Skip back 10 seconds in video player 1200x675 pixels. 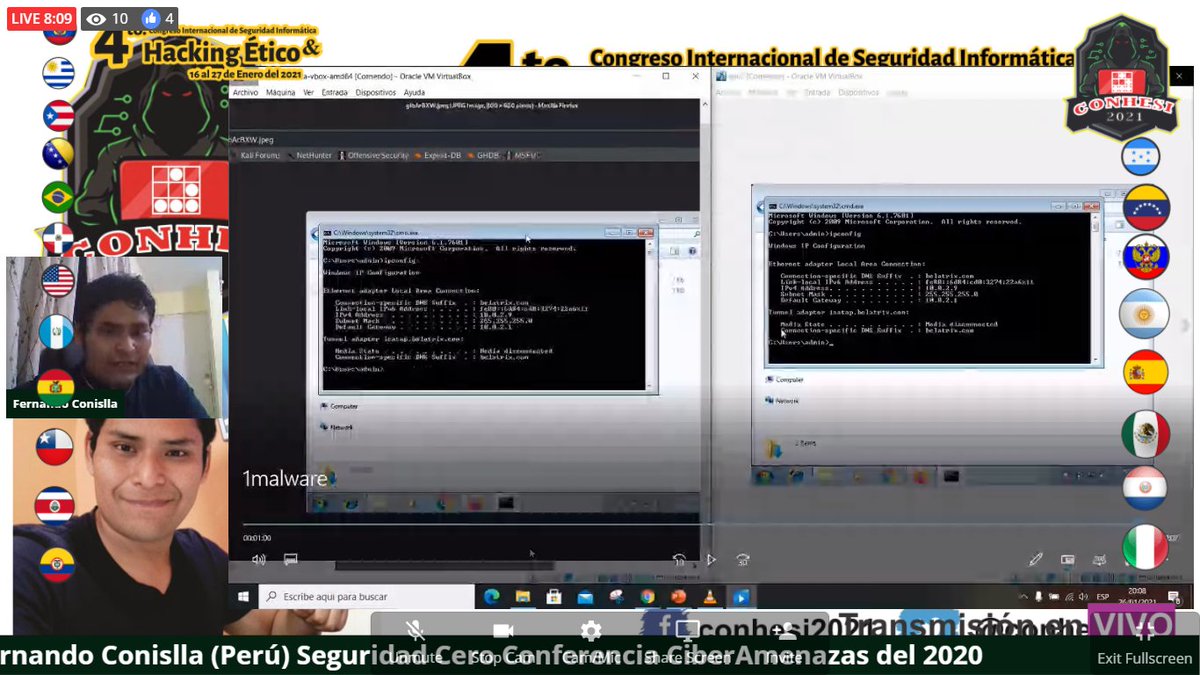click(x=679, y=560)
